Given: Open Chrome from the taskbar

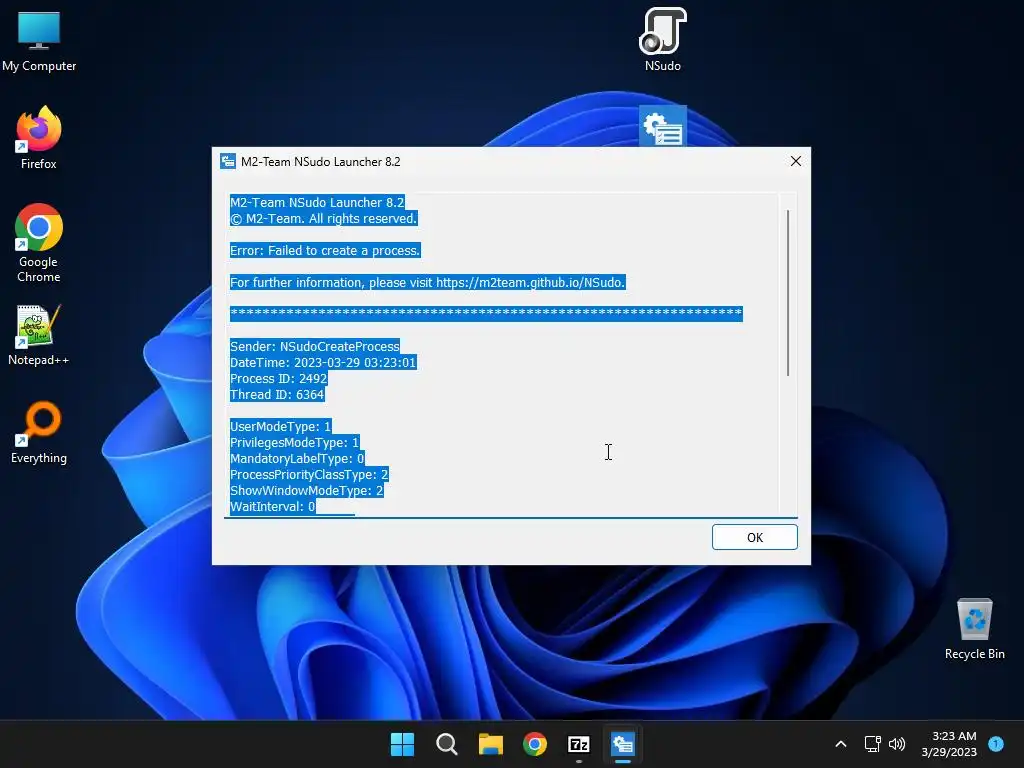Looking at the screenshot, I should click(535, 744).
